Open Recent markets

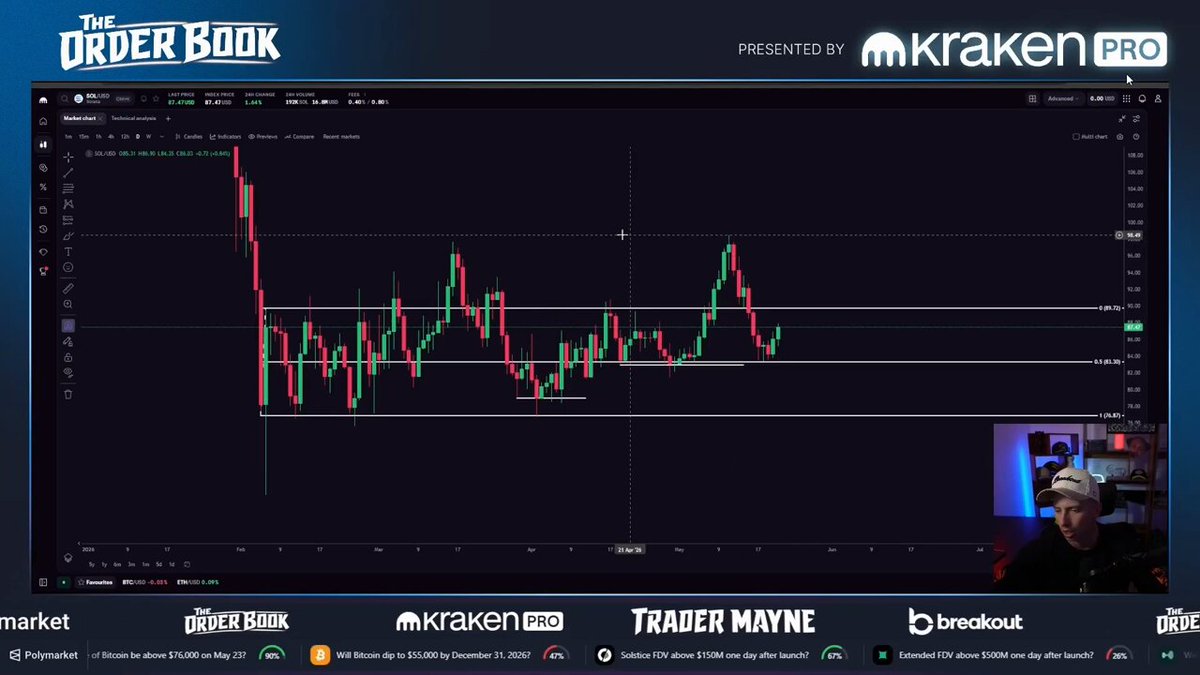point(341,137)
